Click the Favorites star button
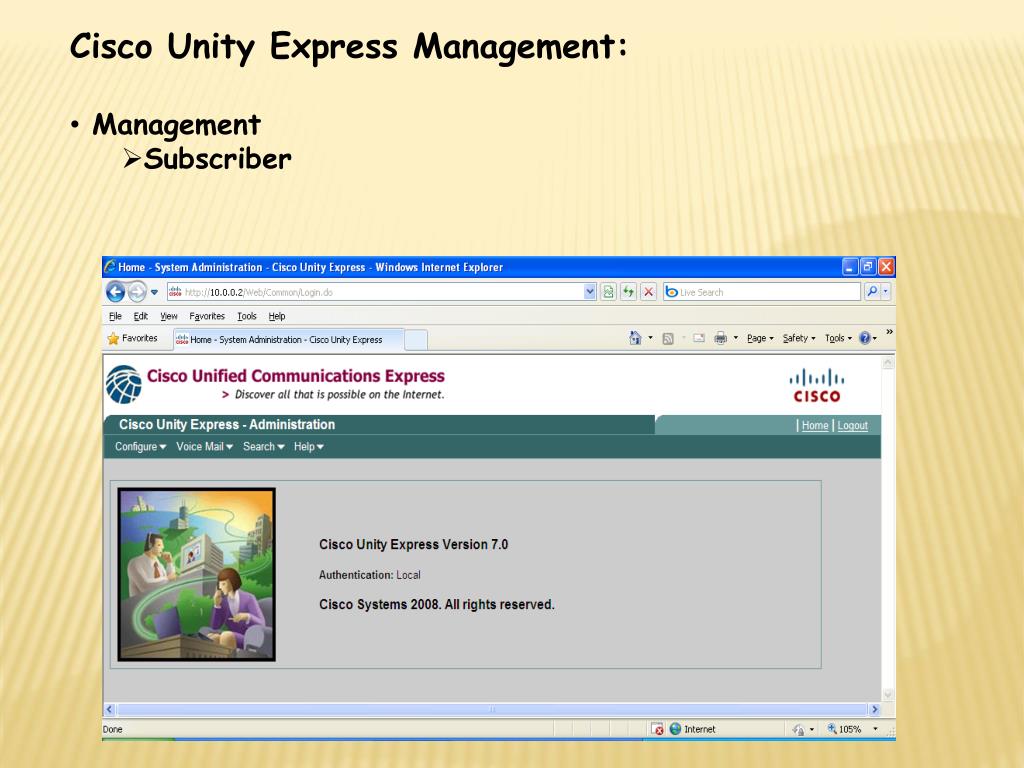Image resolution: width=1024 pixels, height=768 pixels. 133,338
